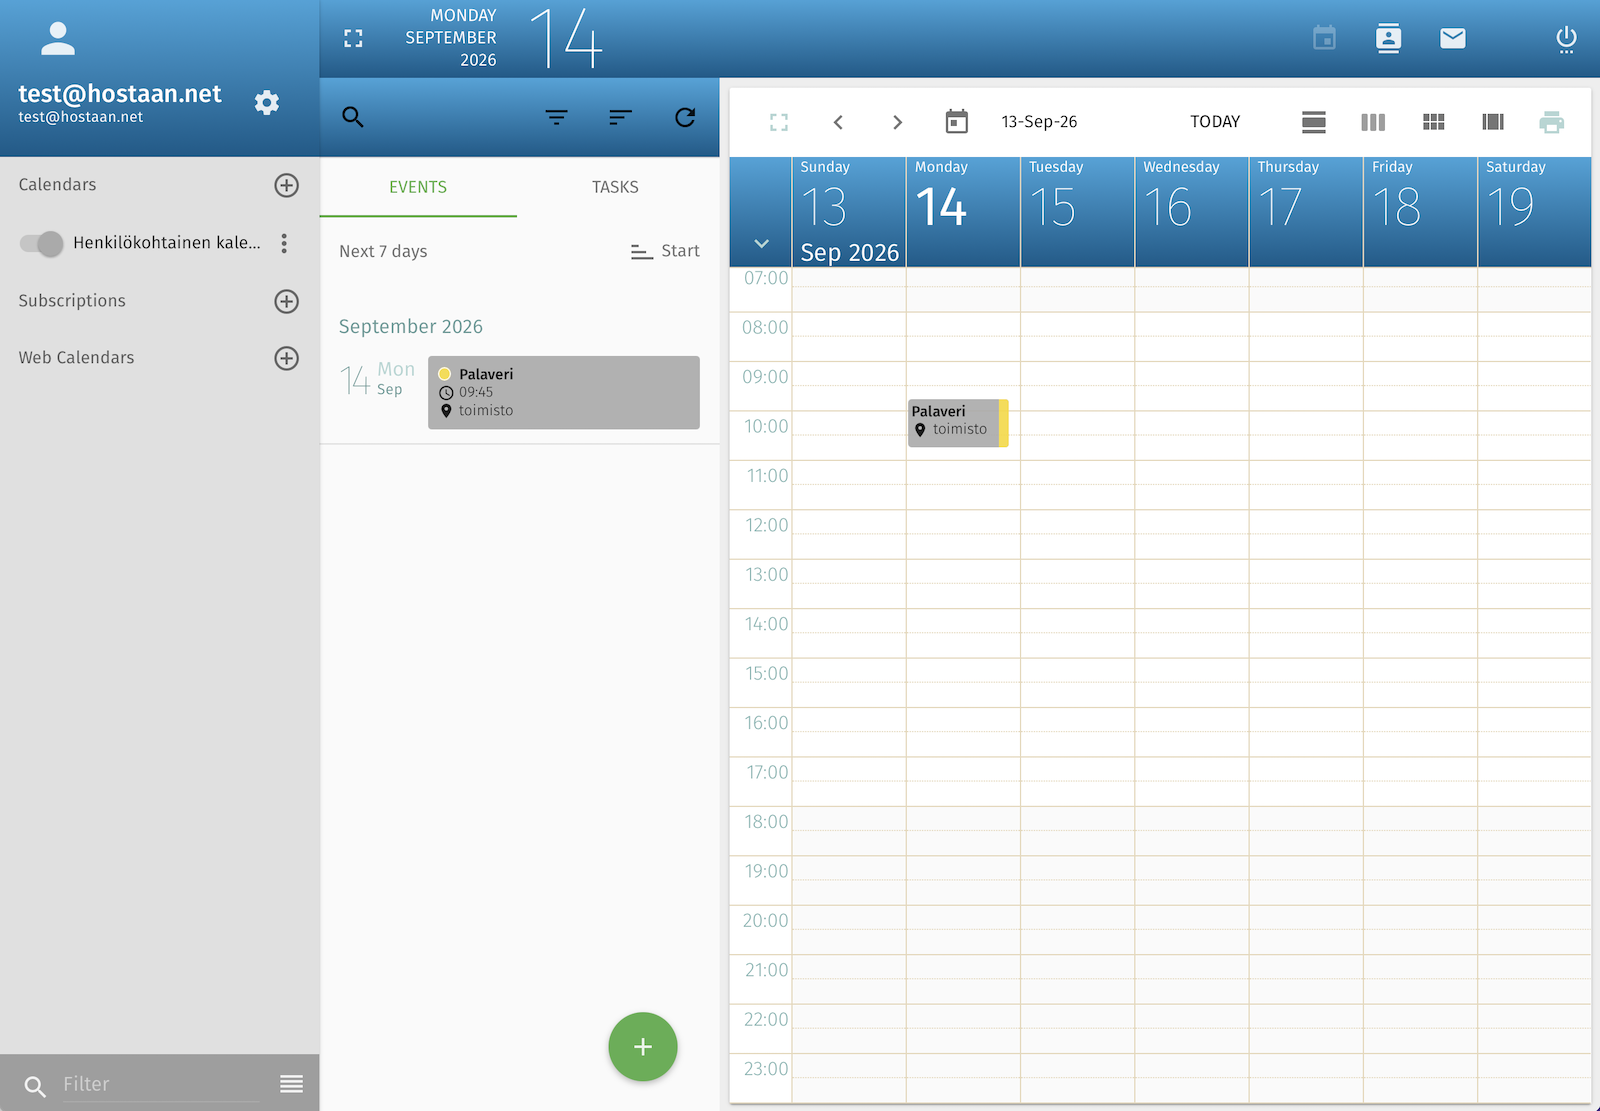Open the mail envelope icon
This screenshot has width=1600, height=1111.
(1453, 38)
